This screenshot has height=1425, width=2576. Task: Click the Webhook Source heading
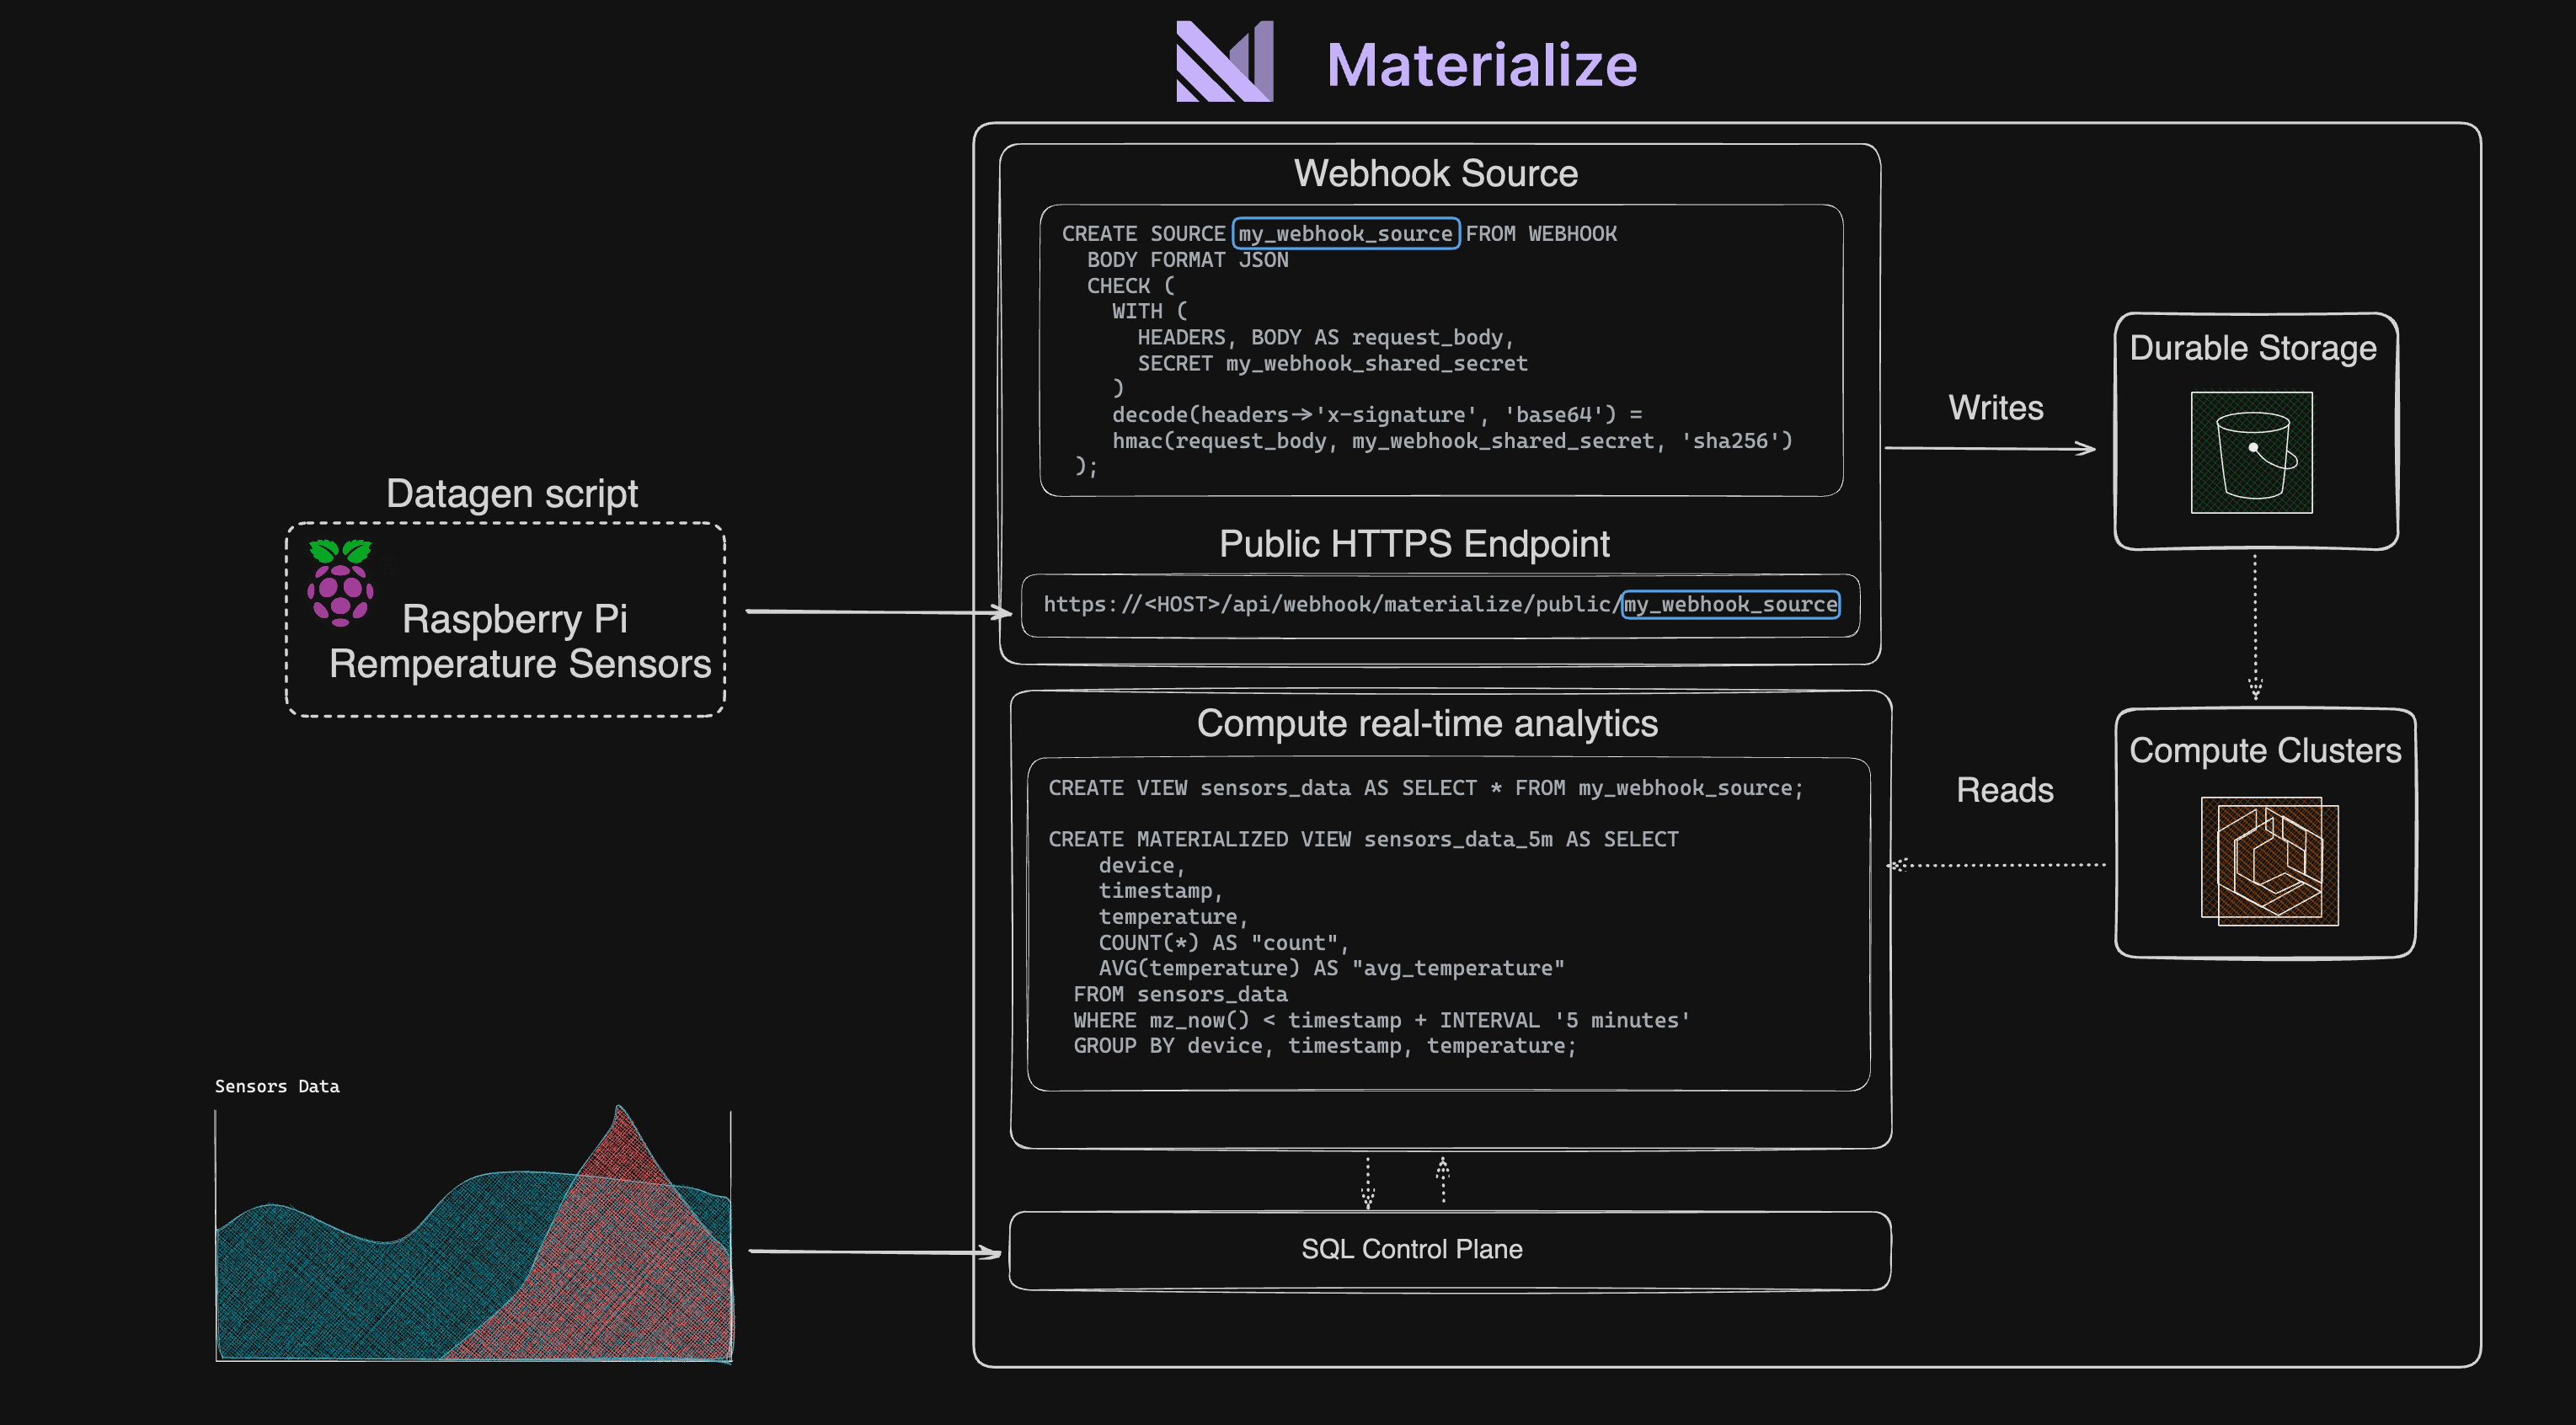tap(1435, 174)
